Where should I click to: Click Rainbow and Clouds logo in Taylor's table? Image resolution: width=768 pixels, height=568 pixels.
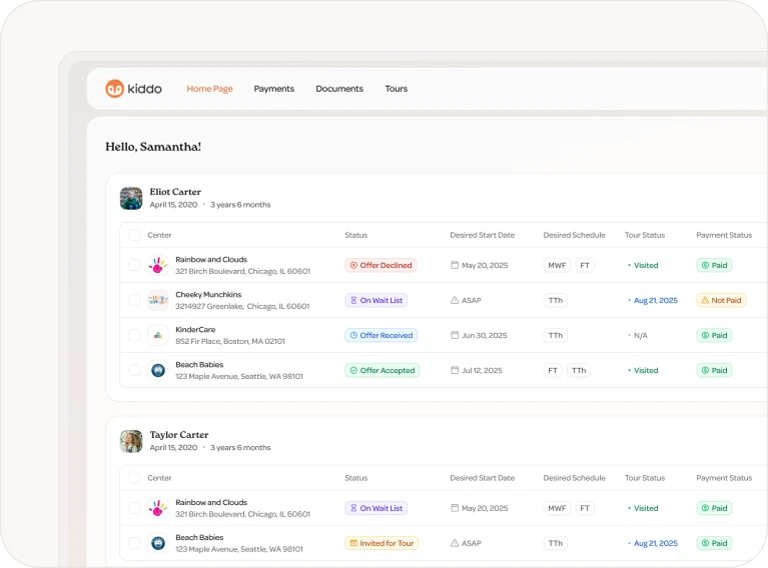(x=158, y=508)
